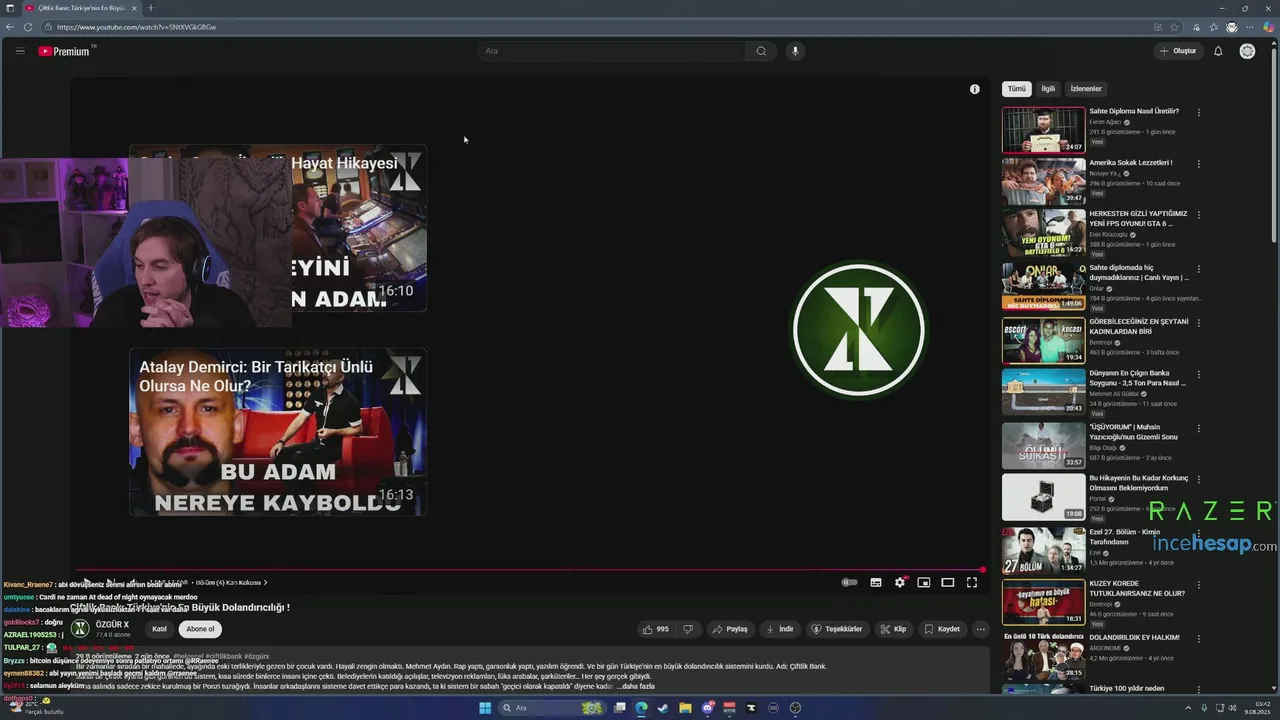Save video with Kaydet button
The height and width of the screenshot is (720, 1280).
pyautogui.click(x=942, y=629)
